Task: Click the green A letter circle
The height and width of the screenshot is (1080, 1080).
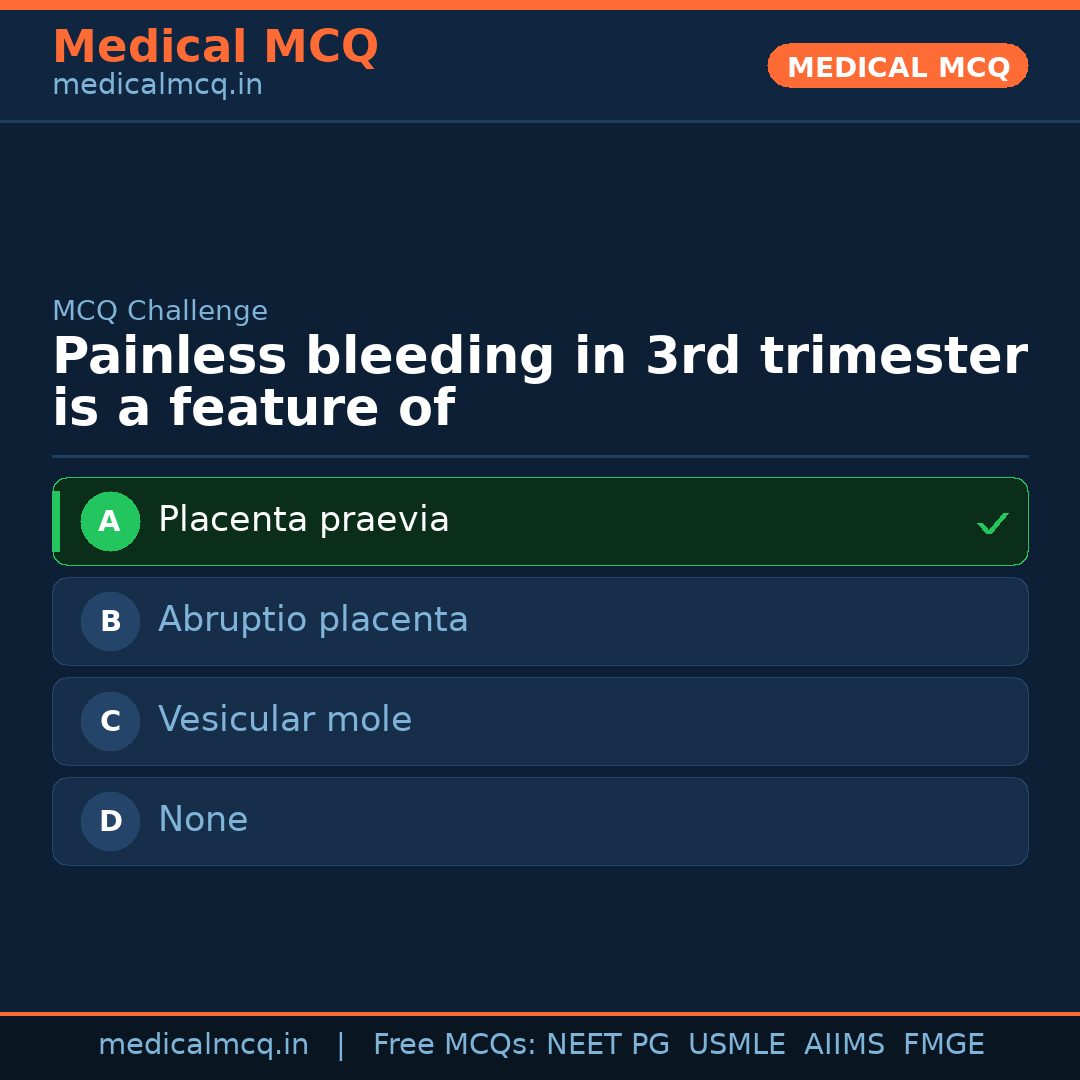Action: [x=110, y=521]
